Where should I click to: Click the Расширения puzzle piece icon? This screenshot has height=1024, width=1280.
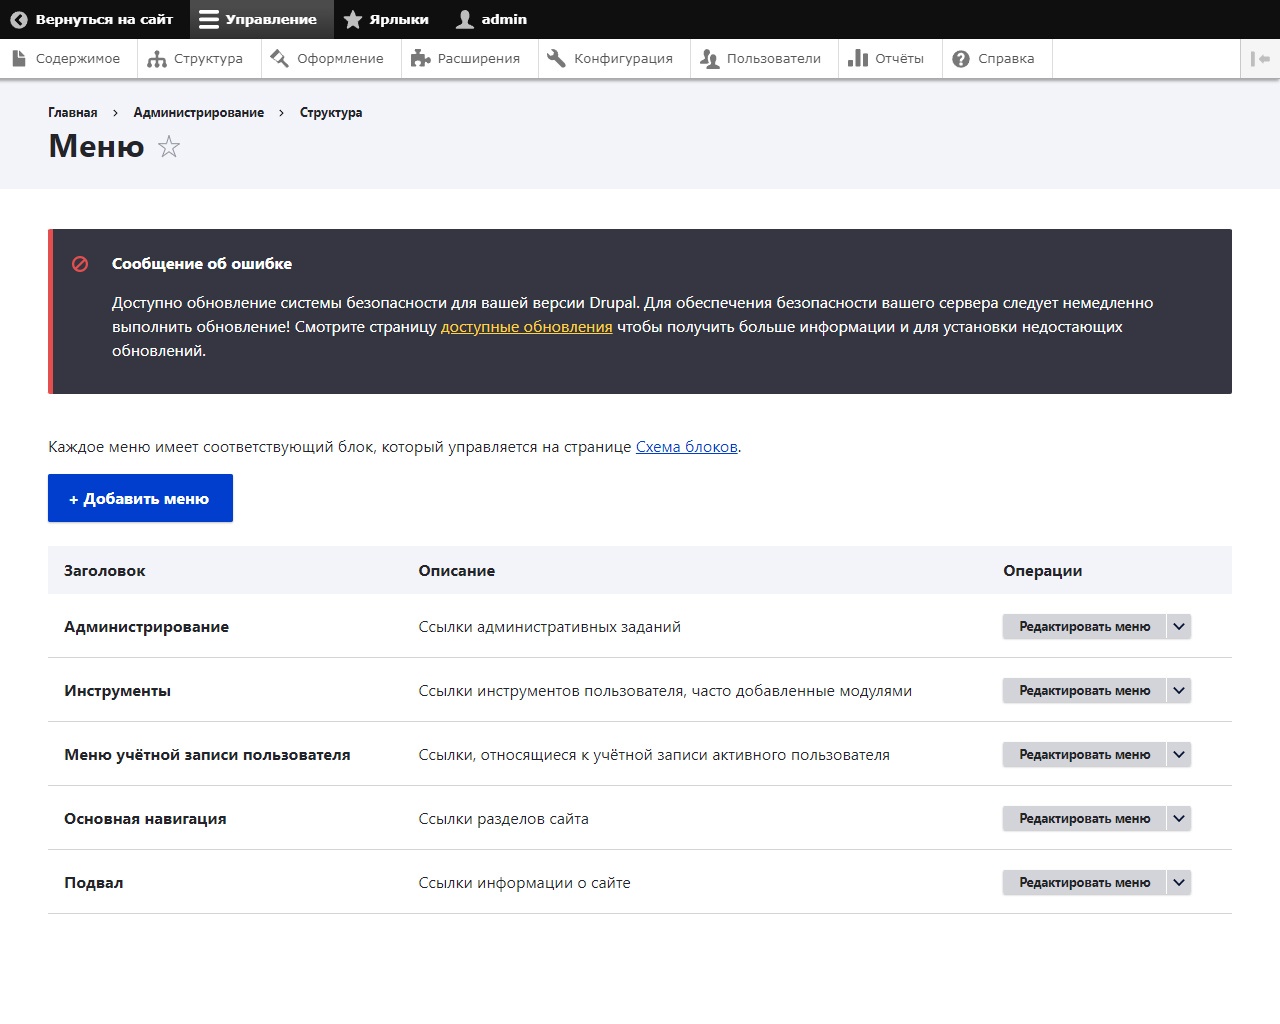(420, 59)
